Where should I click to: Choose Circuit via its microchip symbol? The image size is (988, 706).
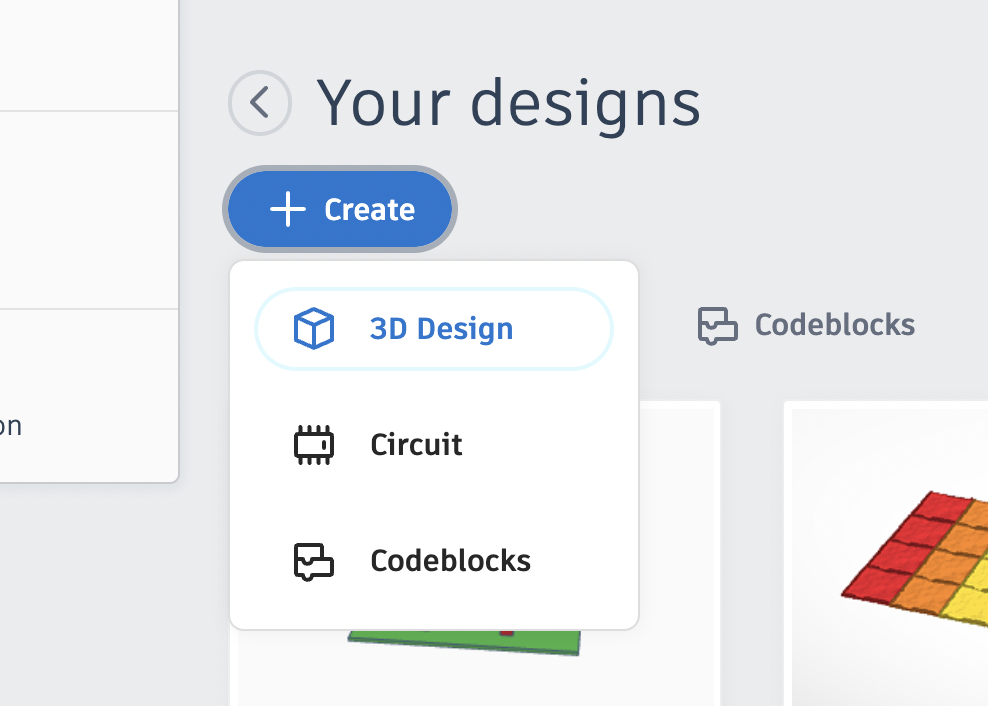pyautogui.click(x=313, y=444)
